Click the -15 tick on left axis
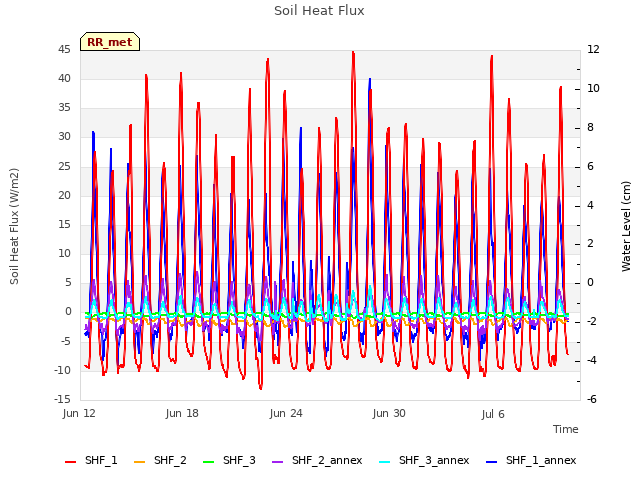640x480 pixels. (x=62, y=399)
